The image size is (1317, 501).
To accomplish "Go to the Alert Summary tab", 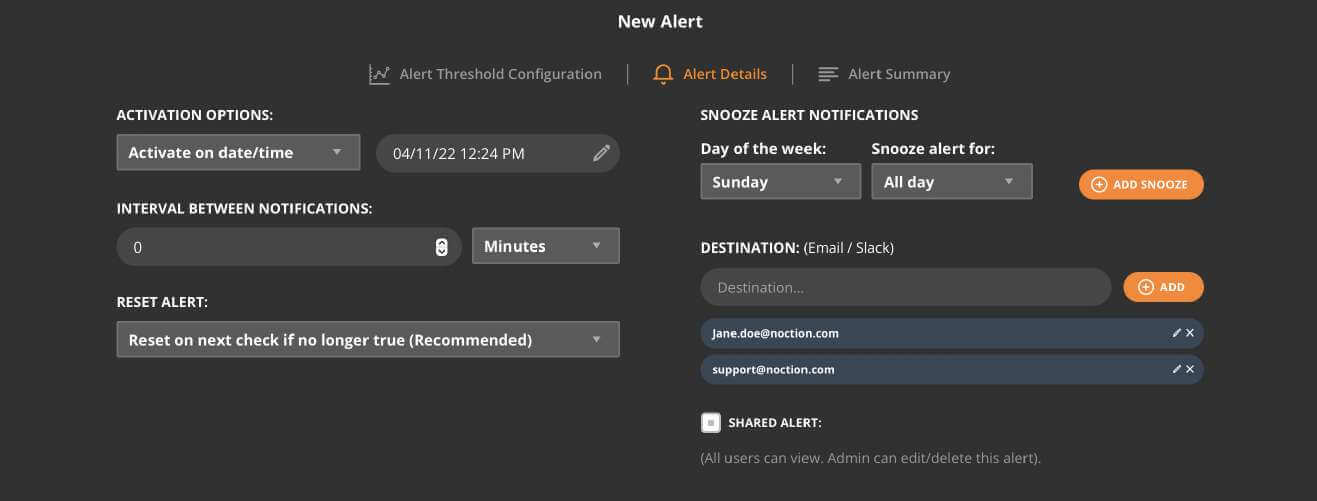I will click(899, 74).
